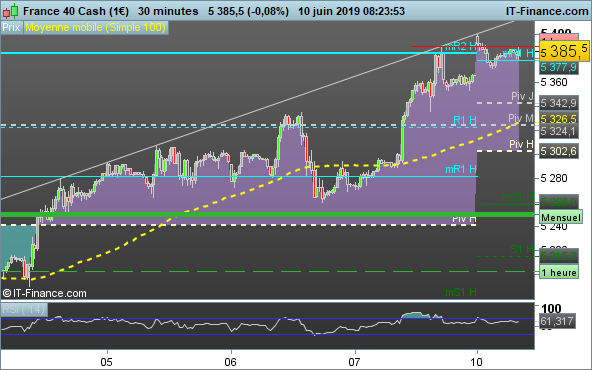Viewport: 592px width, 370px height.
Task: Click the 5 280 price axis label
Action: [554, 178]
